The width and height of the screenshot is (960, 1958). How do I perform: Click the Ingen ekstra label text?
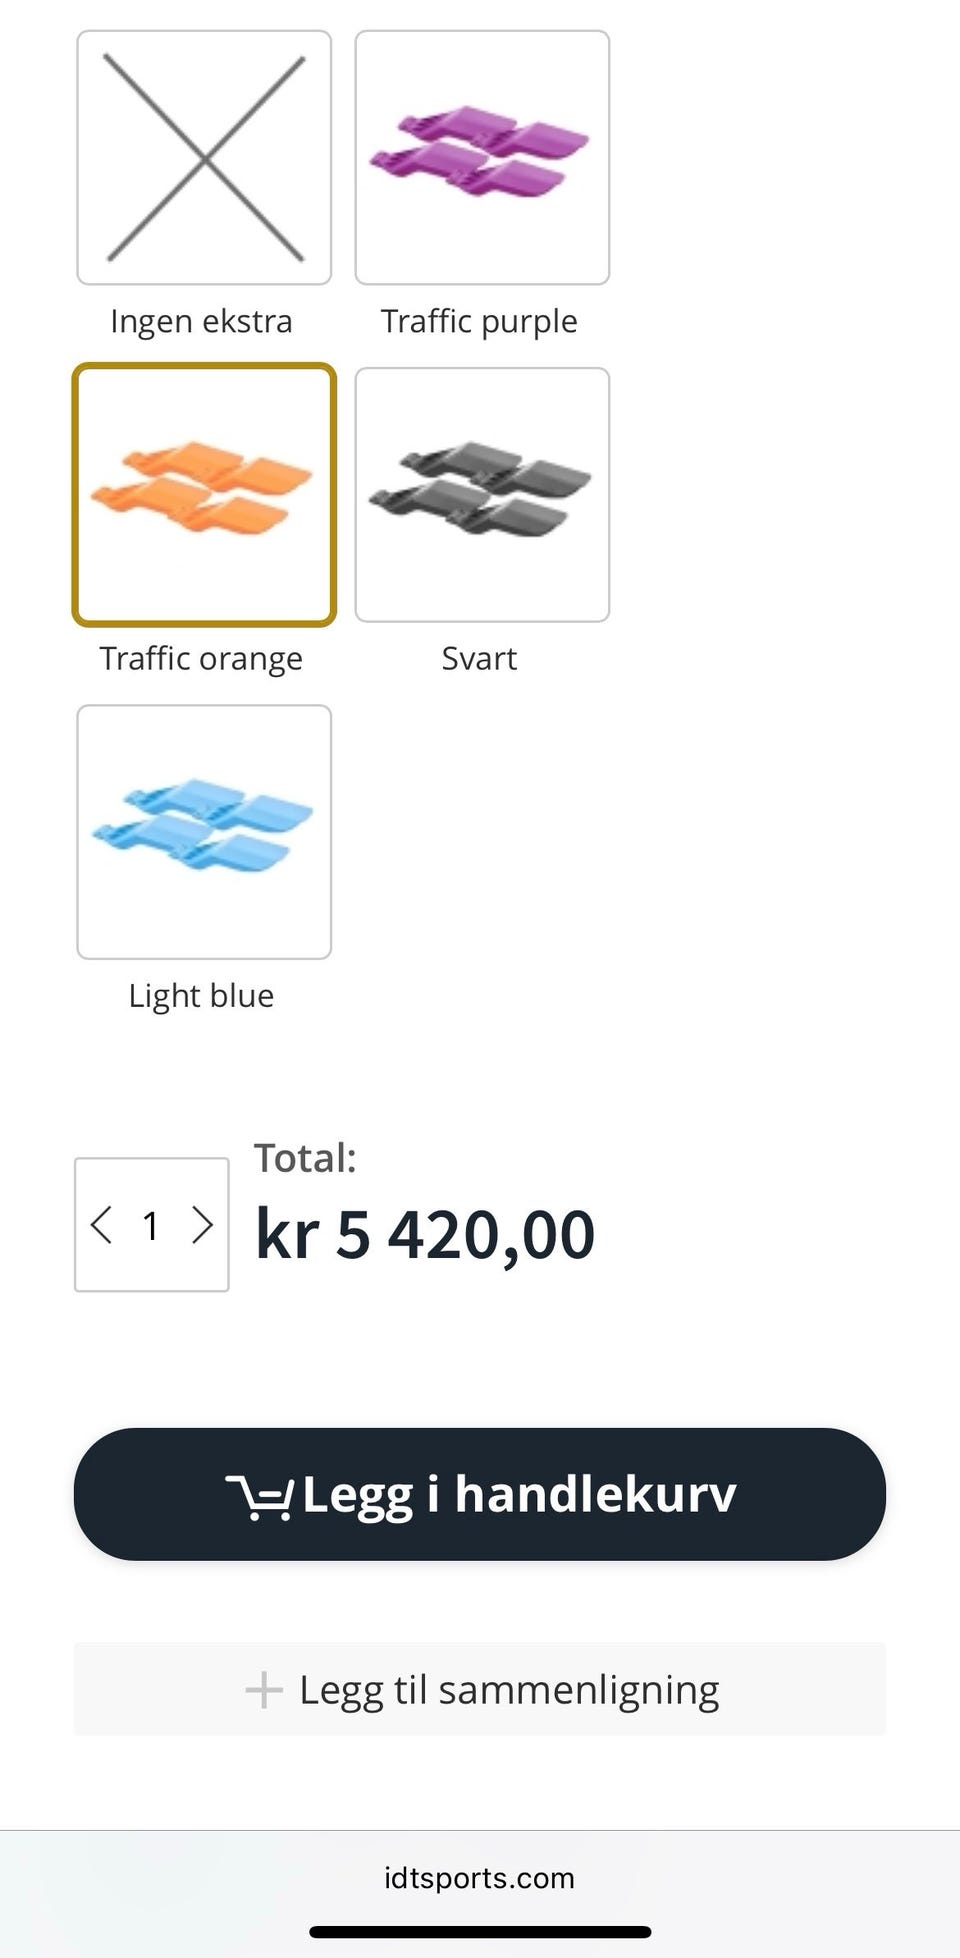201,322
